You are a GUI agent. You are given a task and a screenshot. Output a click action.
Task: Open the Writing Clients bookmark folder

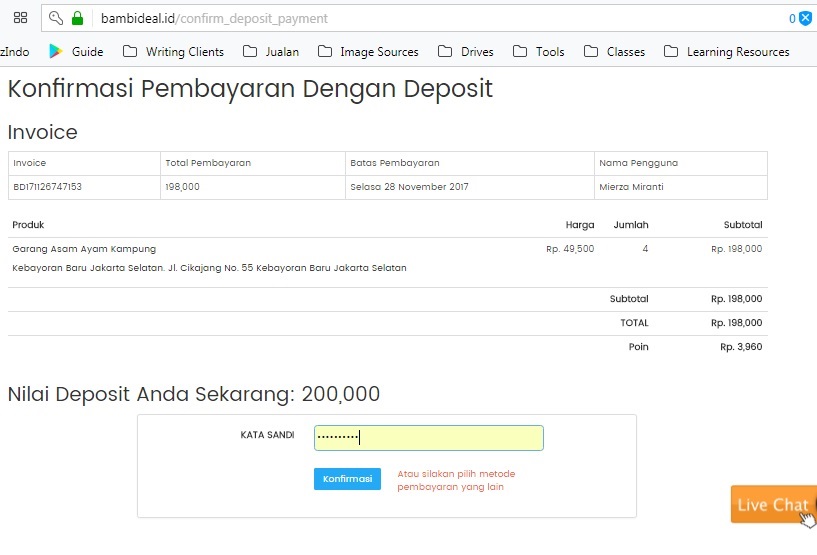(x=173, y=52)
